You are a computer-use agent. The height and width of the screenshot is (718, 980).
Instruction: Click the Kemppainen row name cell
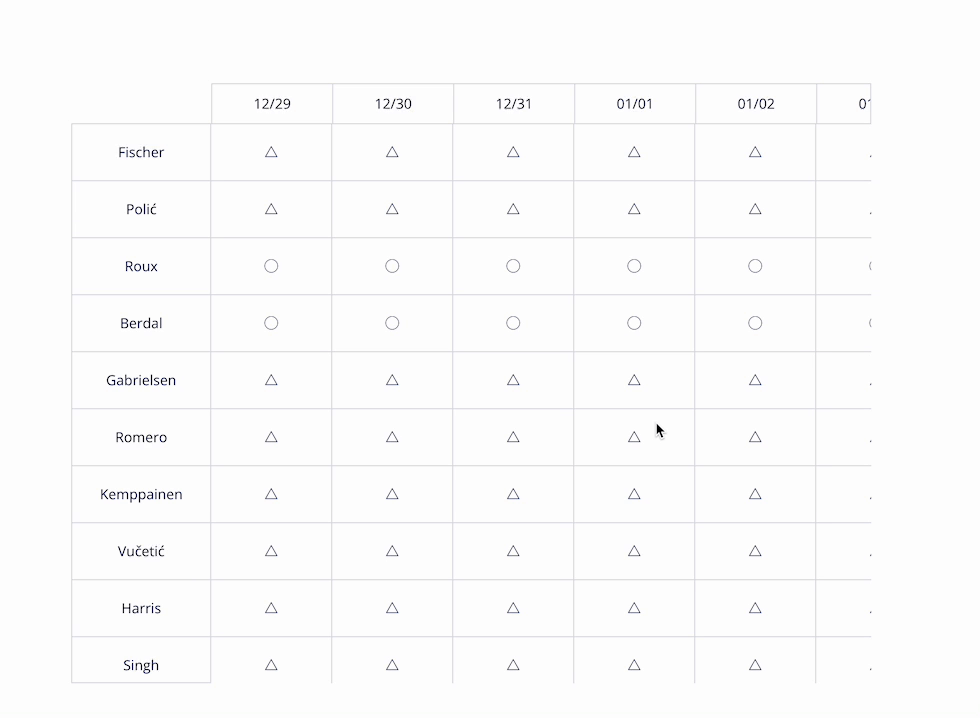tap(141, 495)
